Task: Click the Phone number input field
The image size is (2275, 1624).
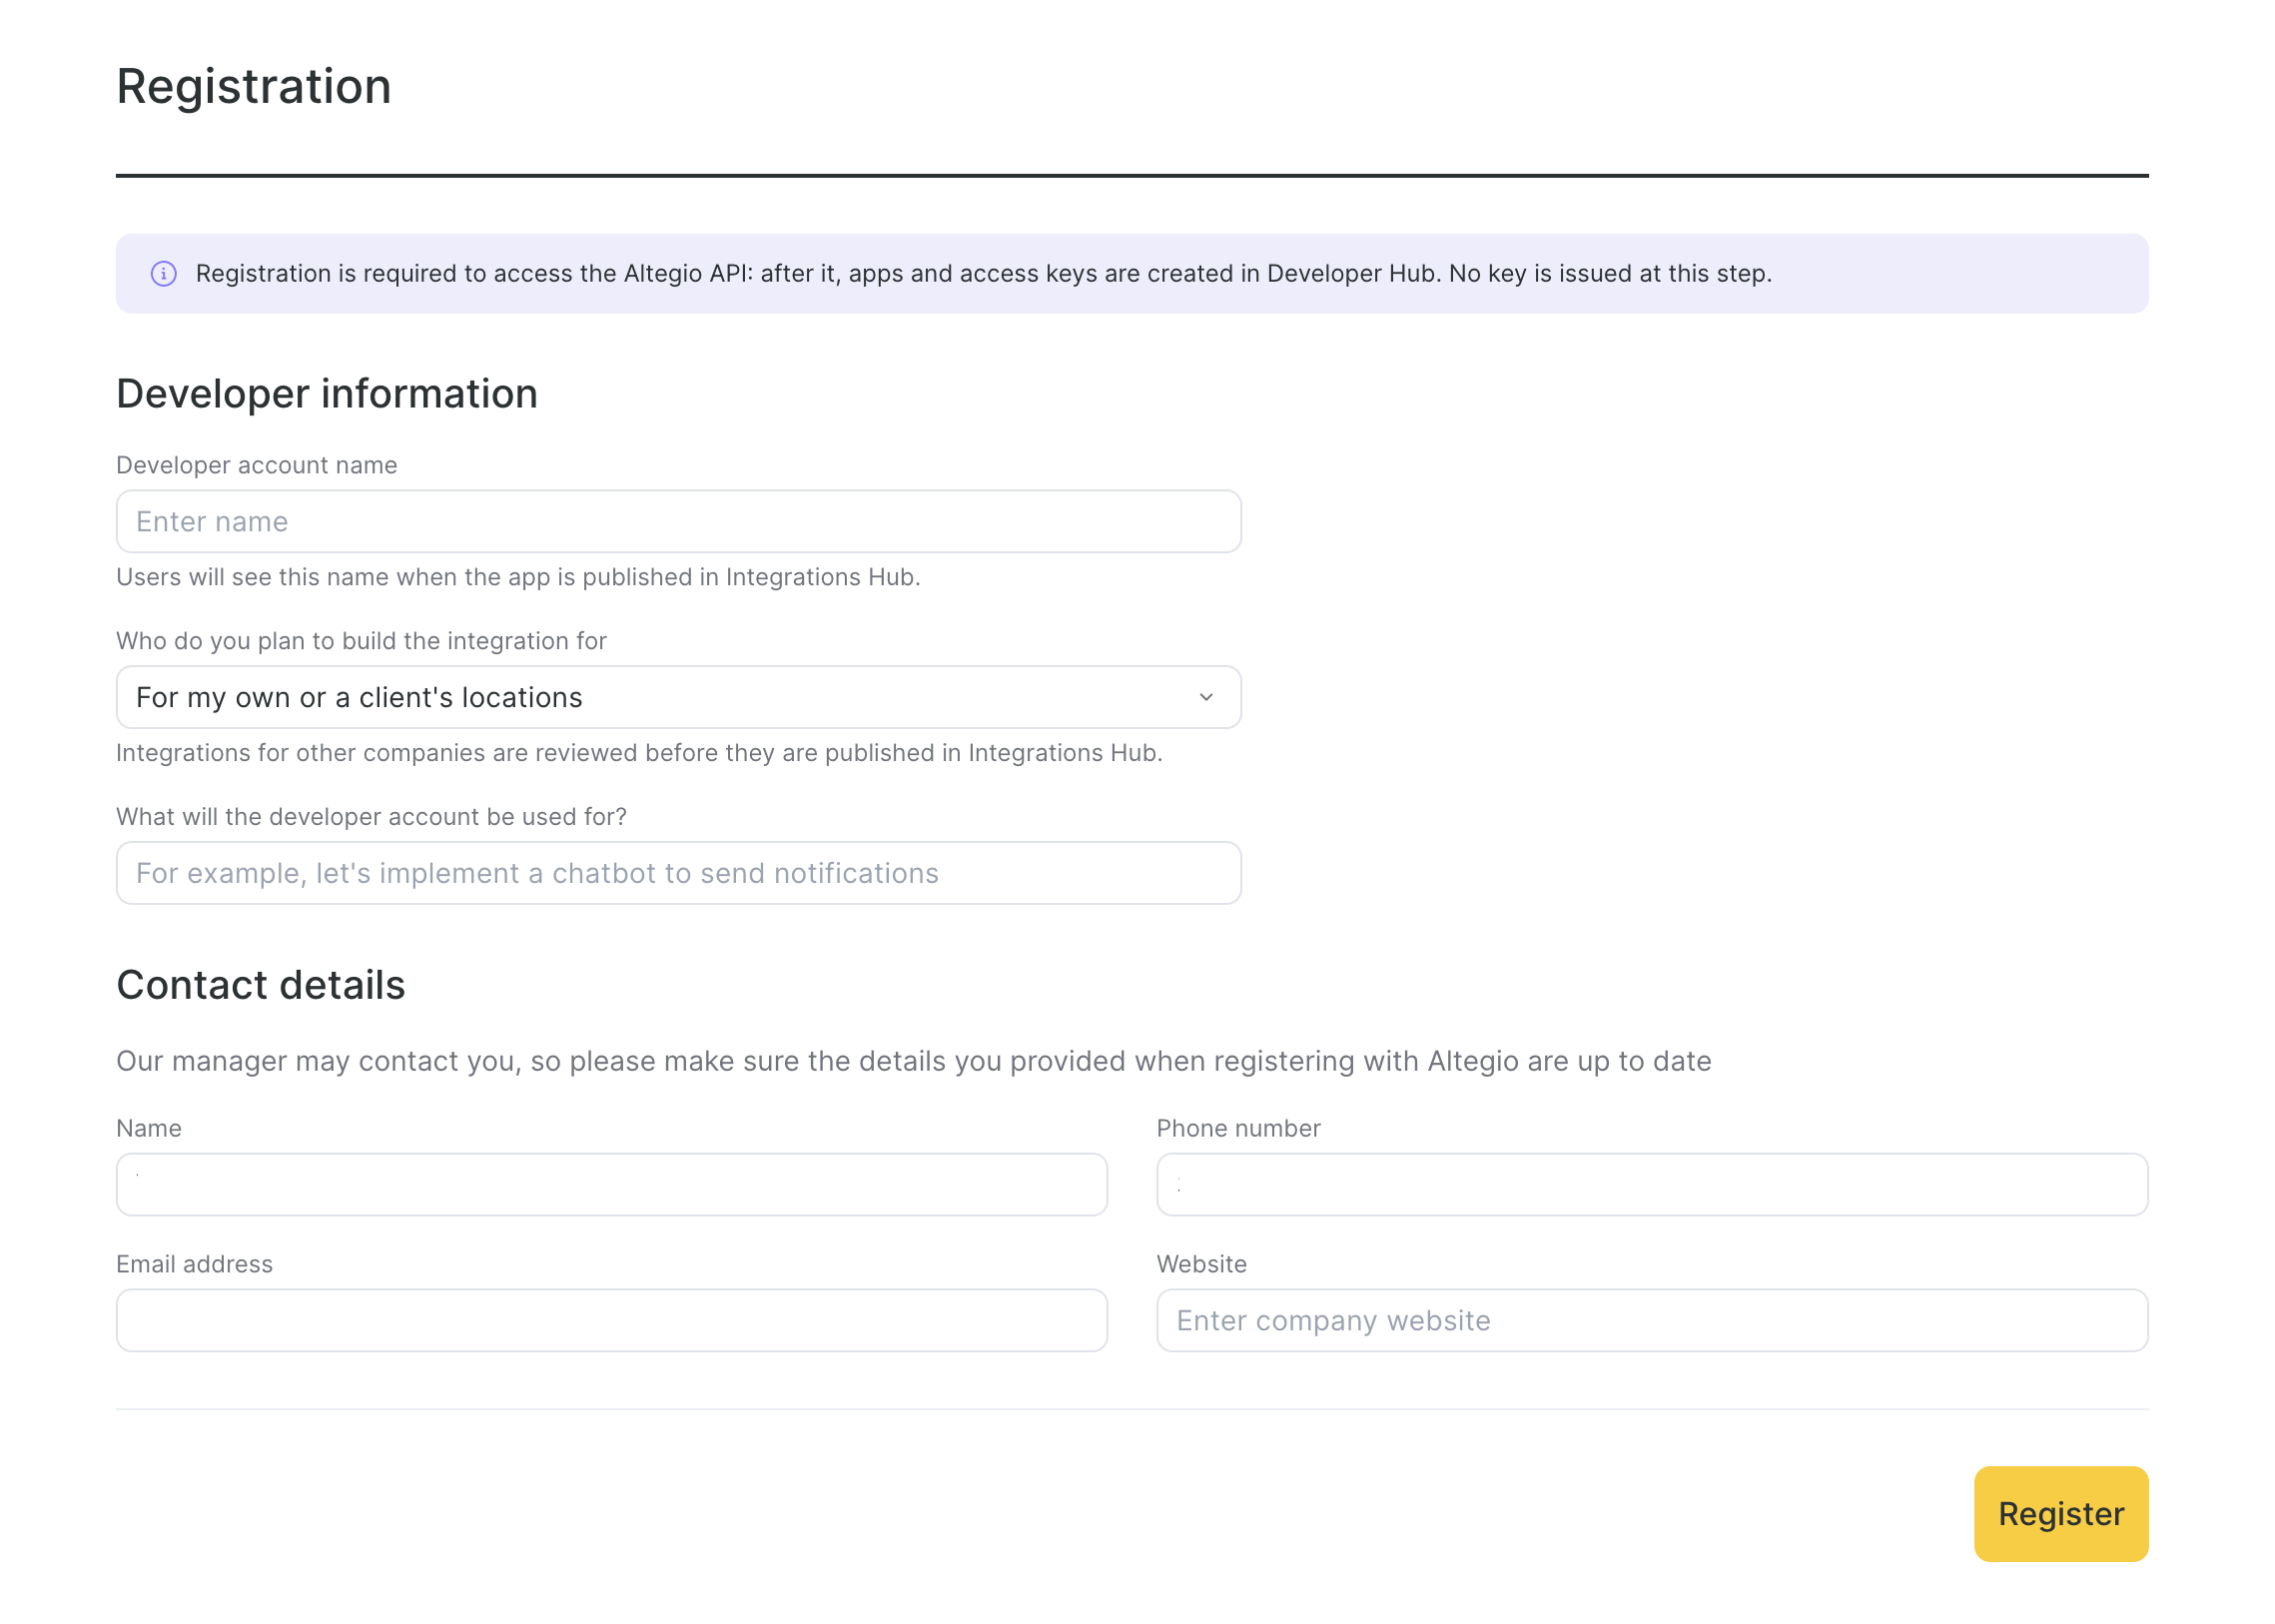Action: pyautogui.click(x=1653, y=1186)
